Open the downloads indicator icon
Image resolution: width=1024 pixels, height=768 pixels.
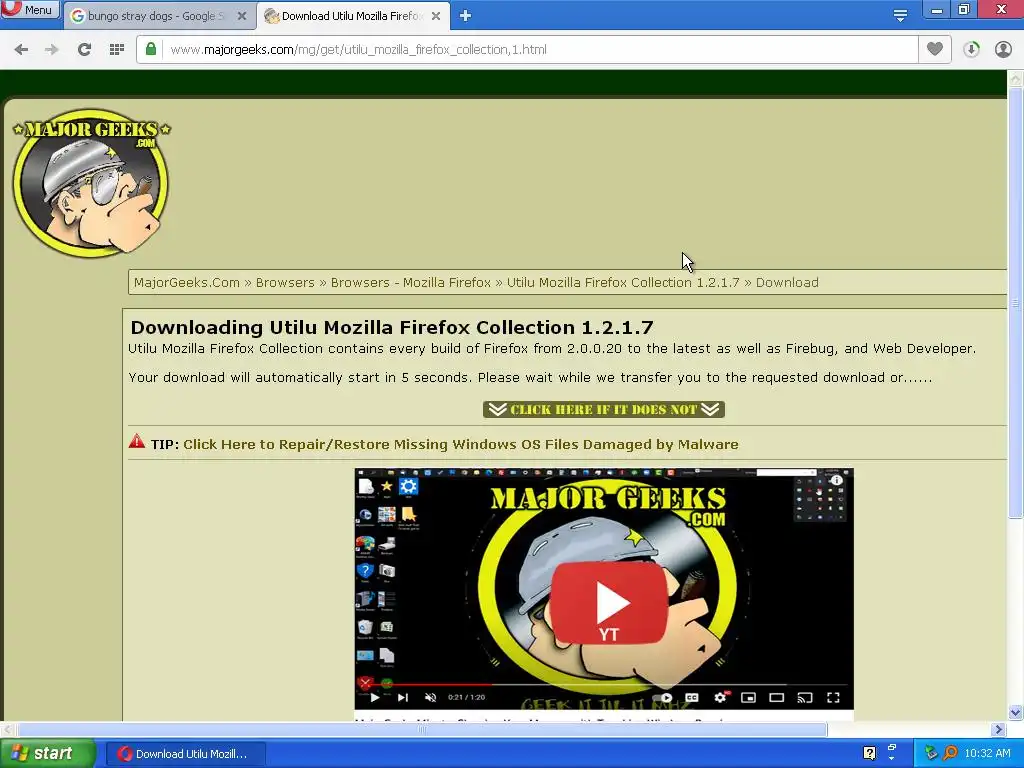(971, 49)
